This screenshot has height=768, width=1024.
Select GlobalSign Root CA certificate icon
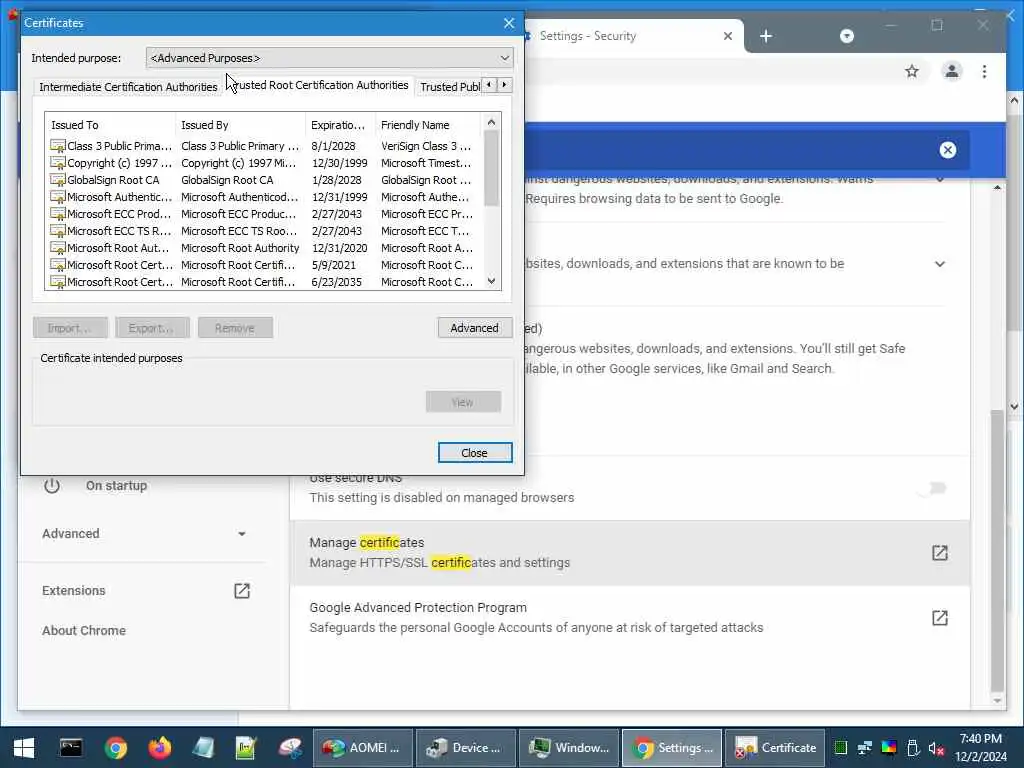[57, 180]
